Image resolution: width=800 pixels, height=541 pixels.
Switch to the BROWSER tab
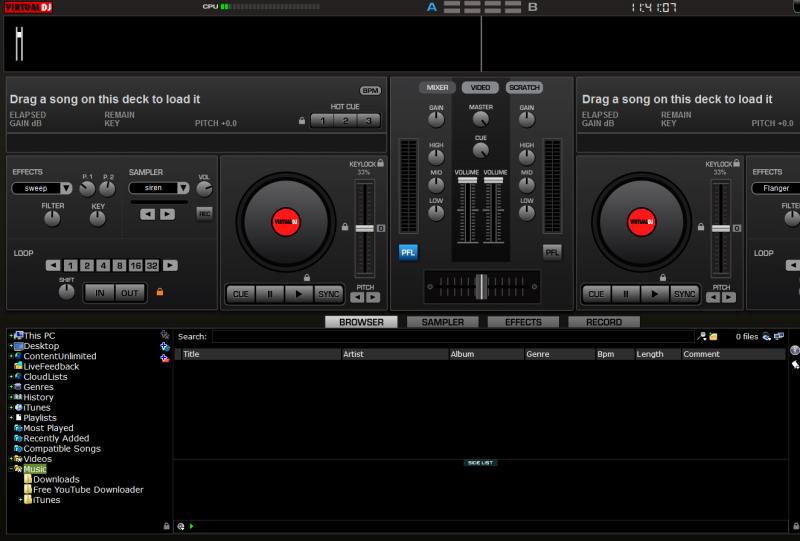pyautogui.click(x=361, y=322)
